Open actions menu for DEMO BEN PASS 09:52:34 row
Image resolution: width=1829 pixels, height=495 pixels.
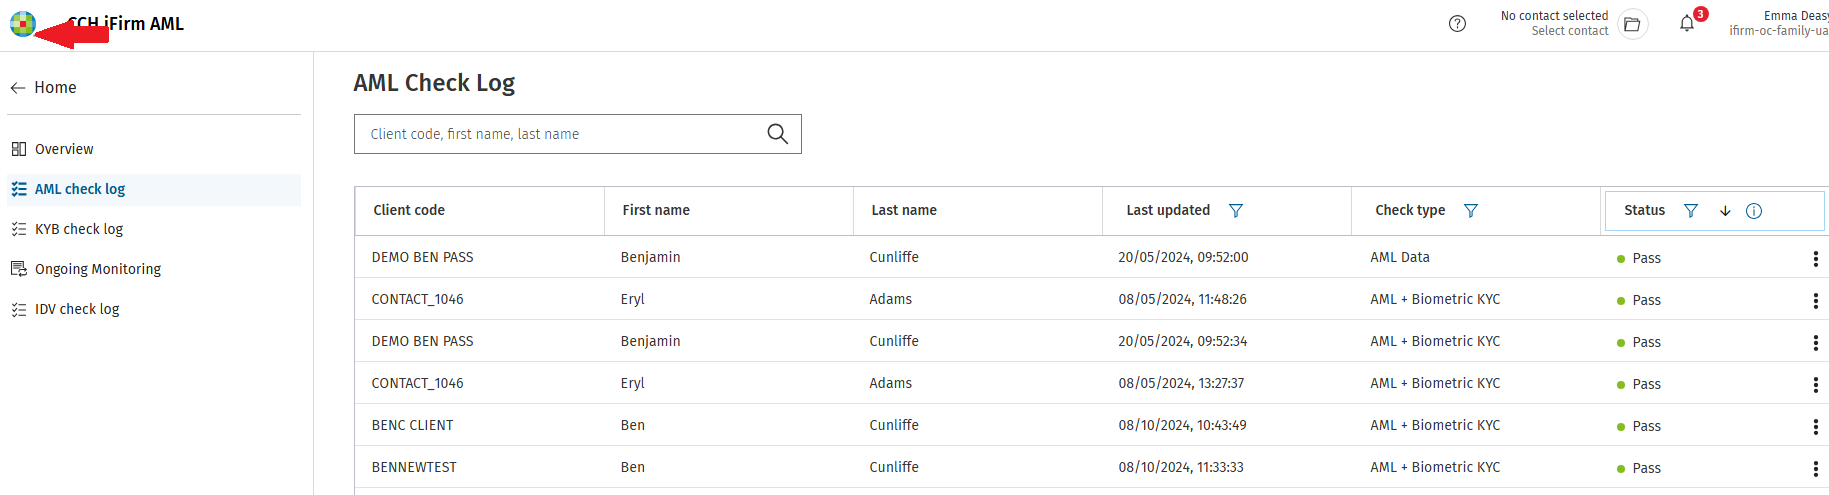click(x=1815, y=343)
